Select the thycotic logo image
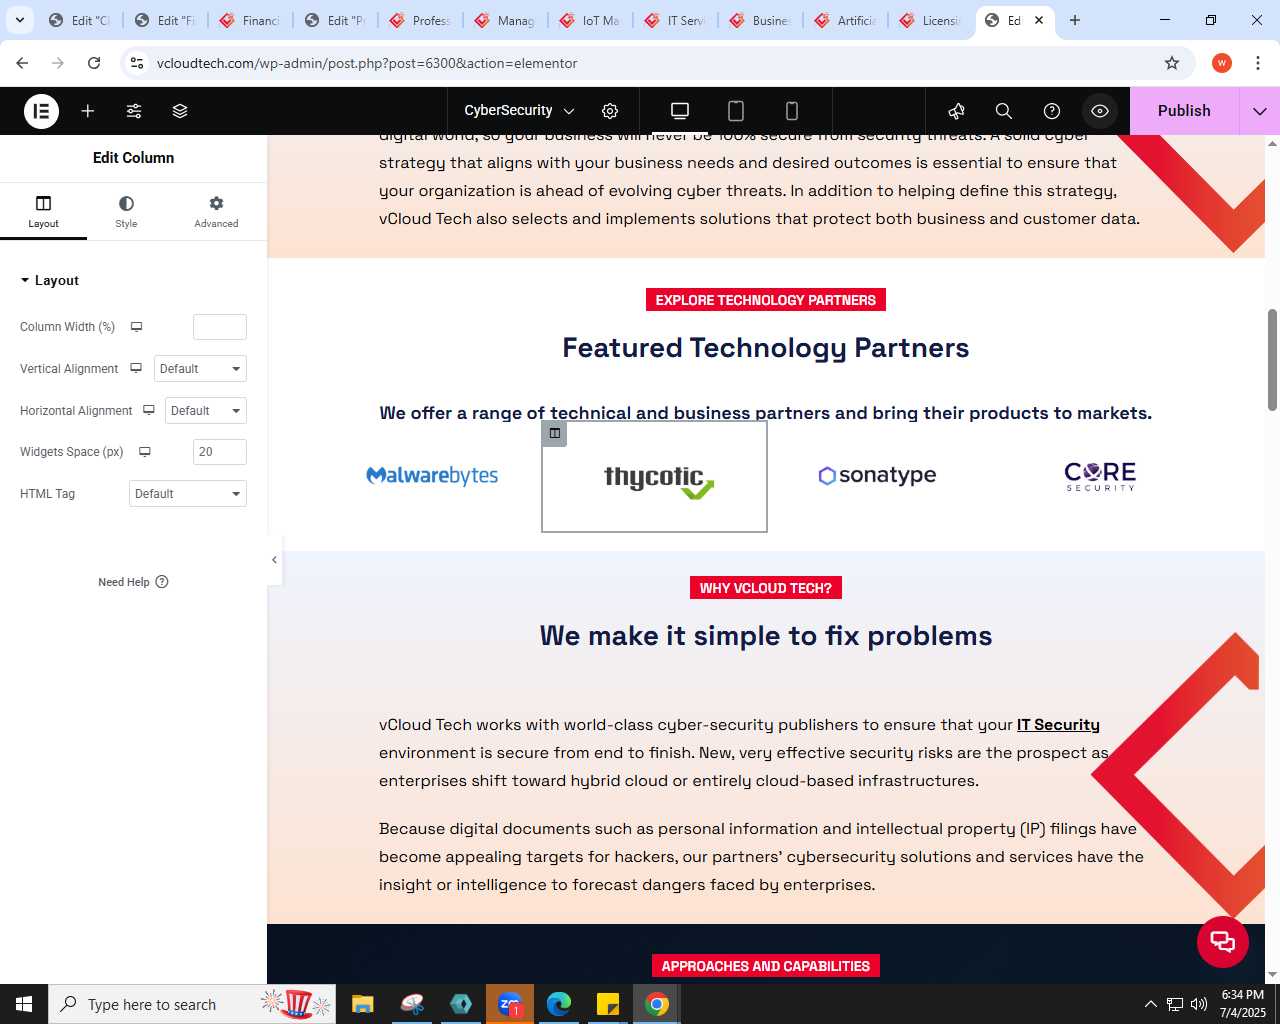The width and height of the screenshot is (1280, 1024). tap(659, 480)
